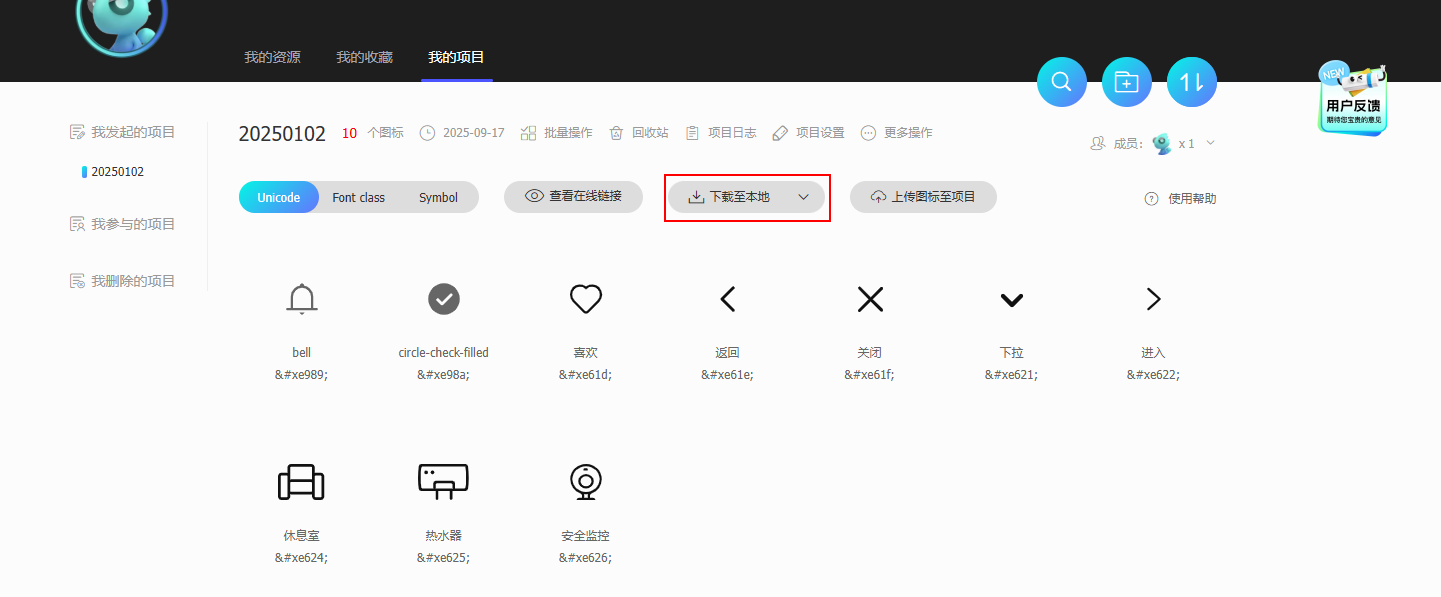Click 上传图标至项目 upload button
Image resolution: width=1441 pixels, height=597 pixels.
pos(923,197)
